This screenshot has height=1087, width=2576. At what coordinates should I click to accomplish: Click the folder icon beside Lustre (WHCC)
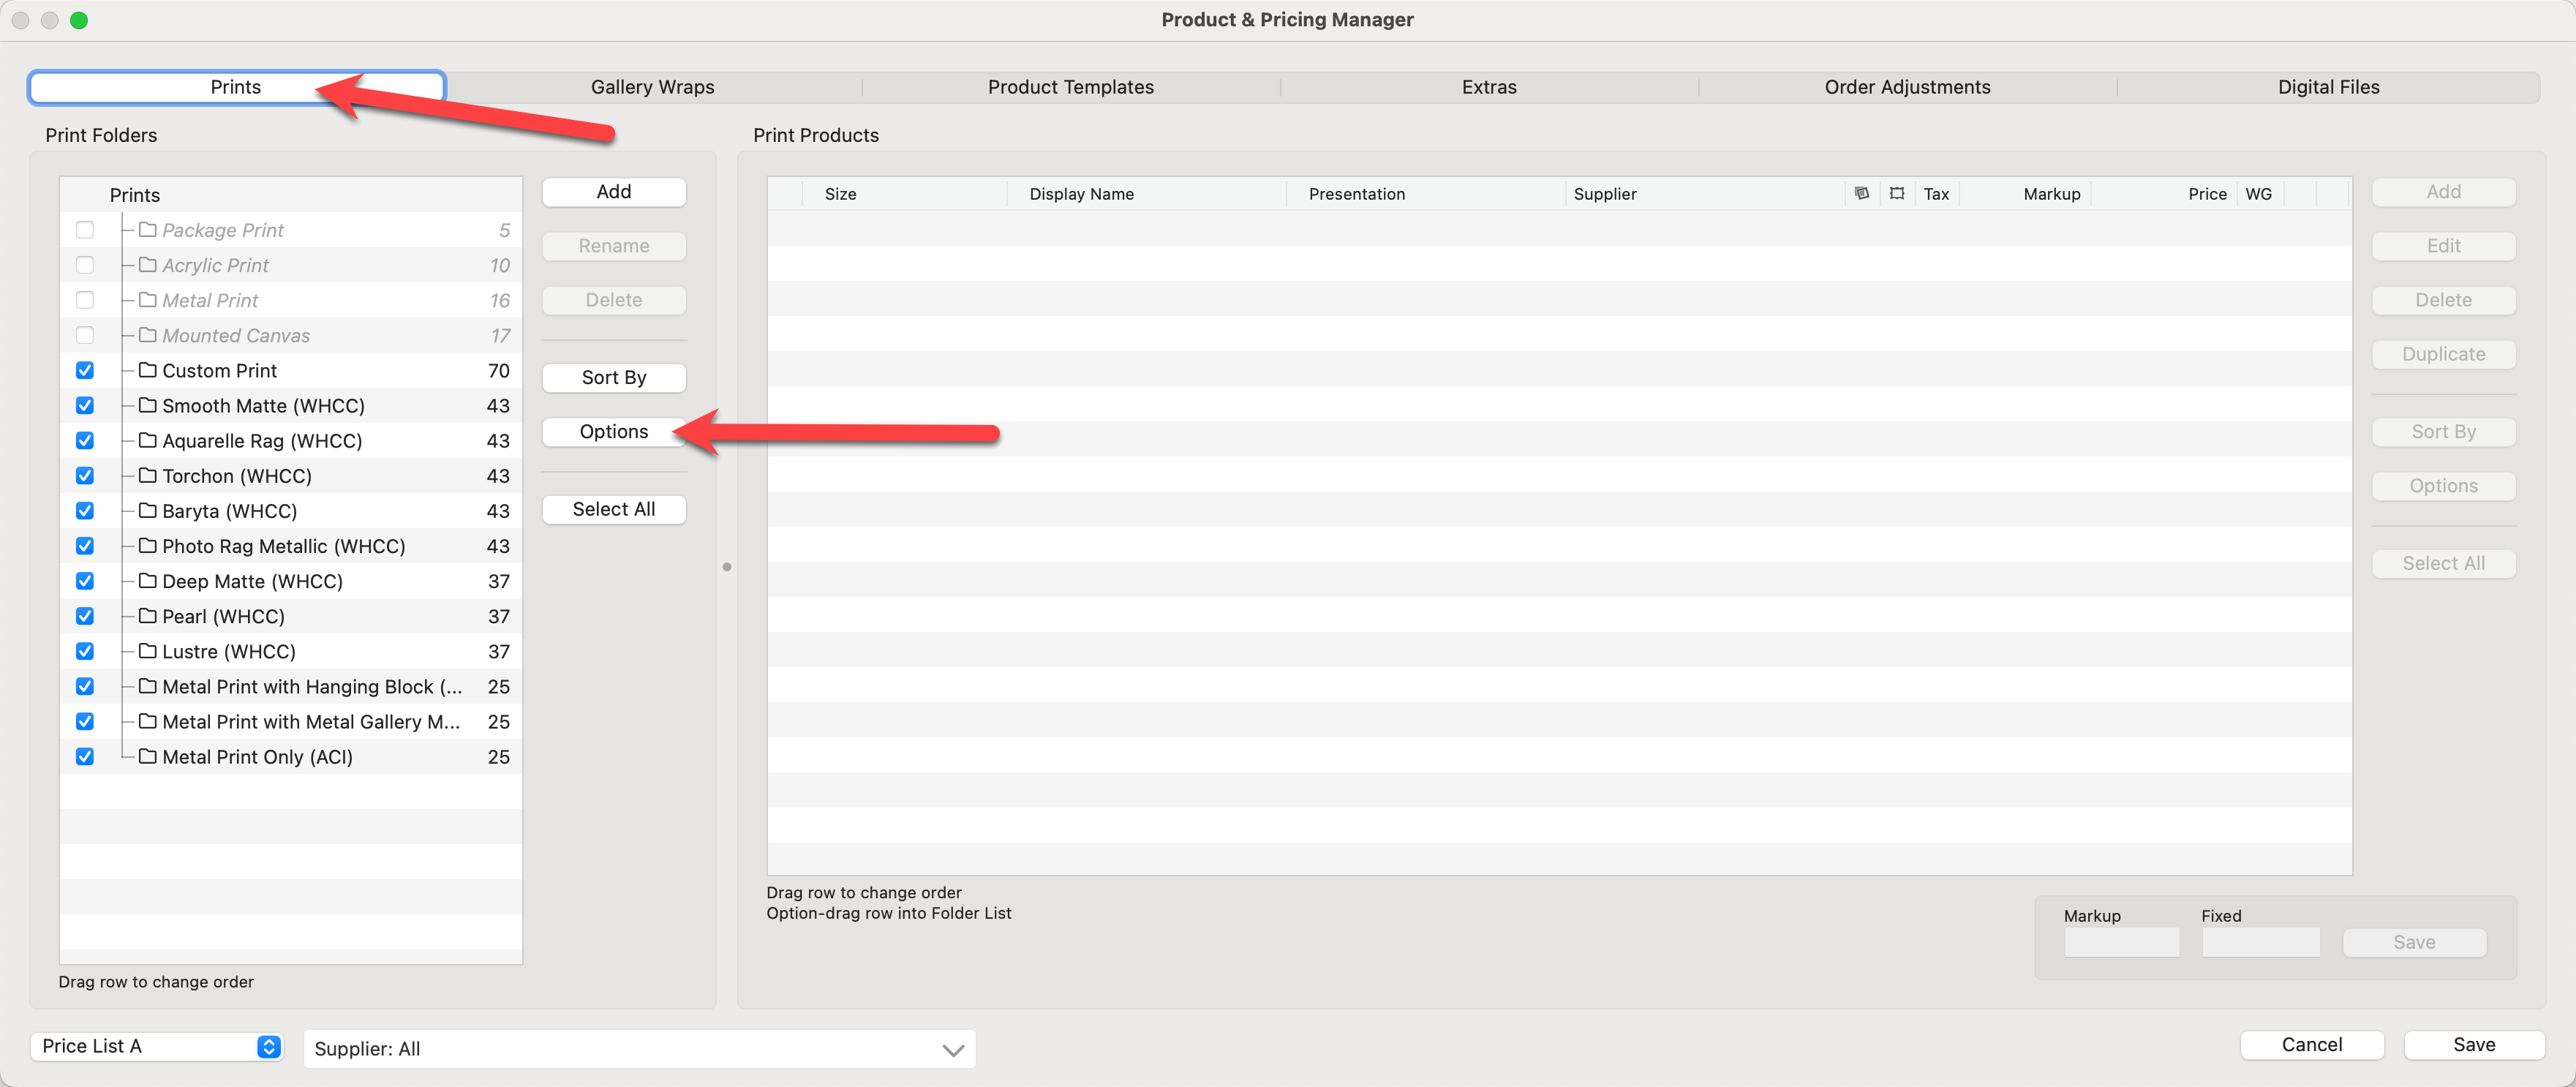tap(148, 651)
